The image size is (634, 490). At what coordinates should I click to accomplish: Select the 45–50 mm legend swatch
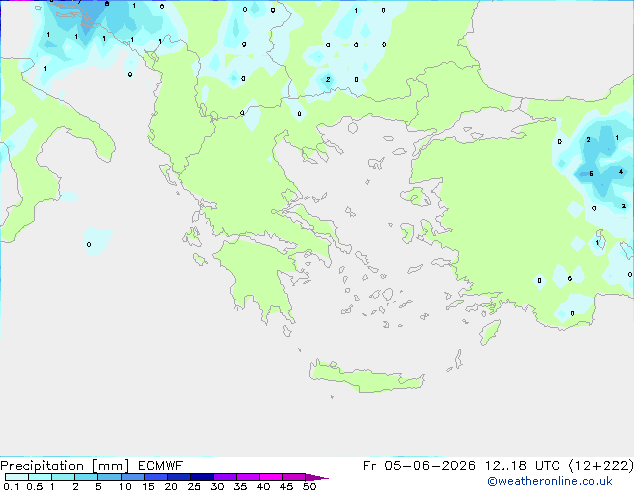pos(294,477)
